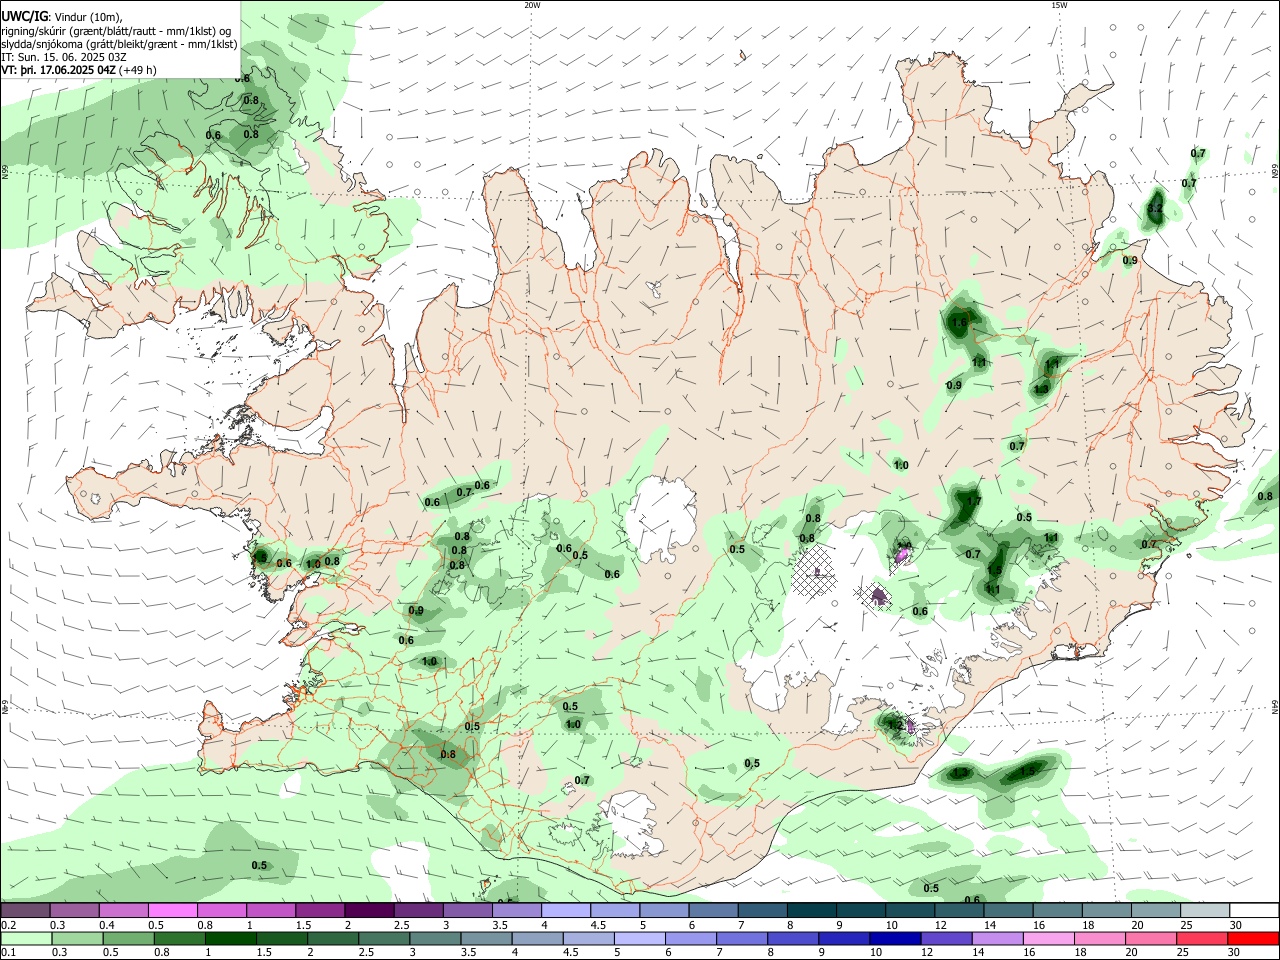Click the UWC/IG title text
This screenshot has width=1280, height=960.
[23, 17]
